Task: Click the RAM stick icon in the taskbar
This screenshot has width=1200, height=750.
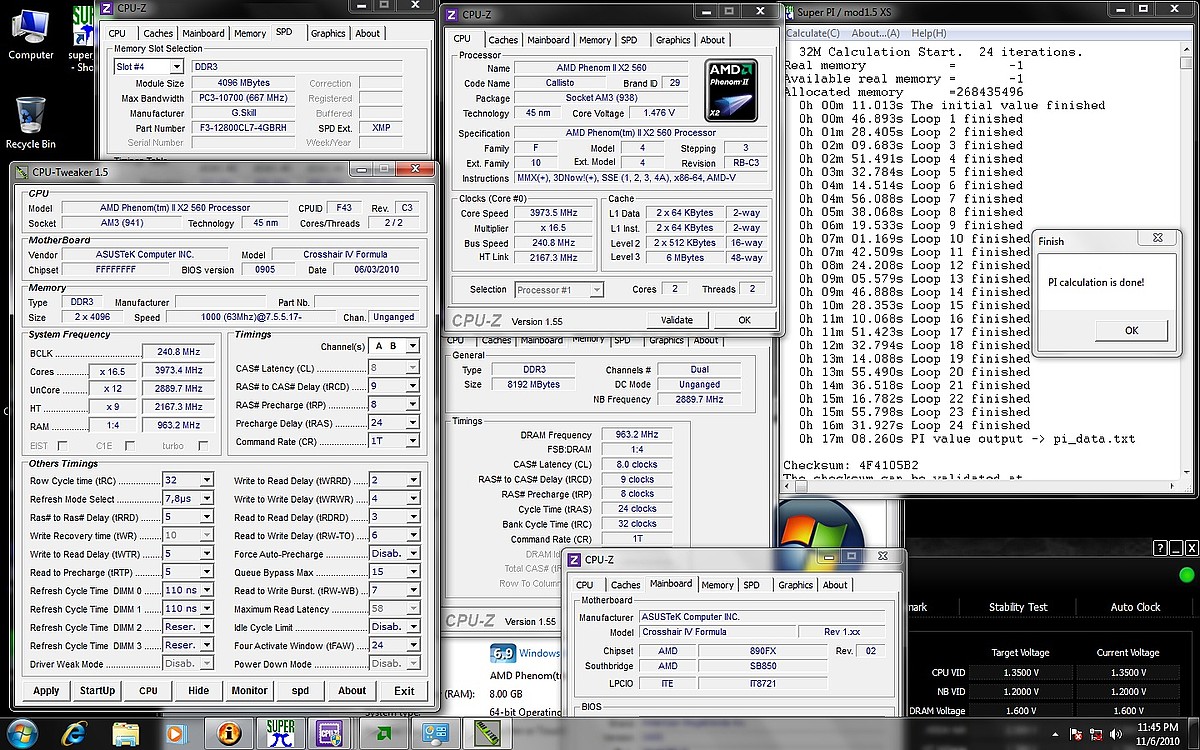Action: 486,733
